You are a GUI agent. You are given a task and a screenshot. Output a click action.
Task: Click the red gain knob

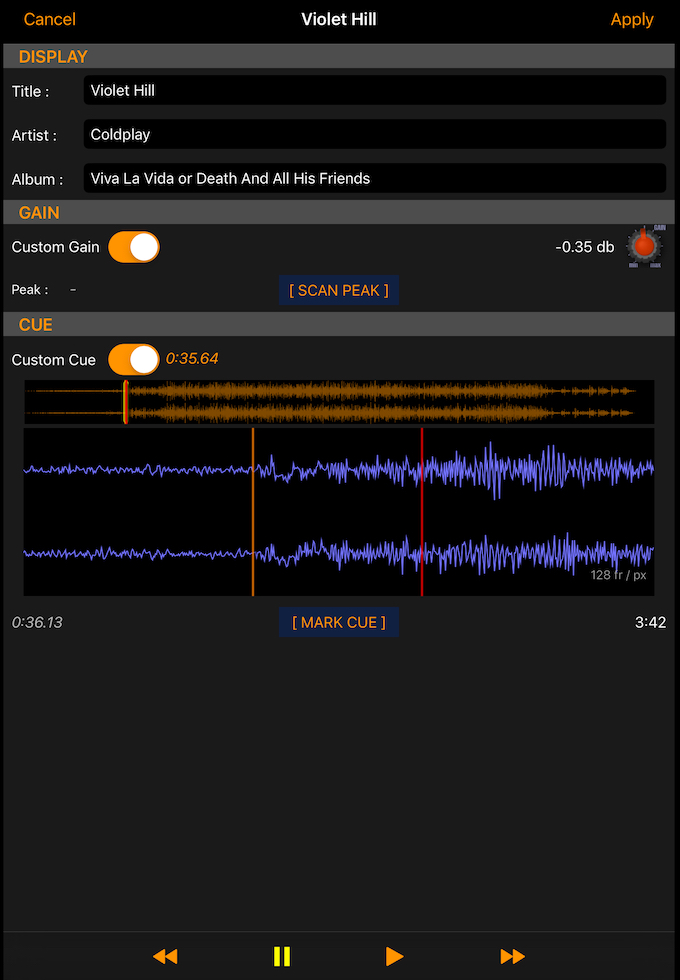click(644, 246)
